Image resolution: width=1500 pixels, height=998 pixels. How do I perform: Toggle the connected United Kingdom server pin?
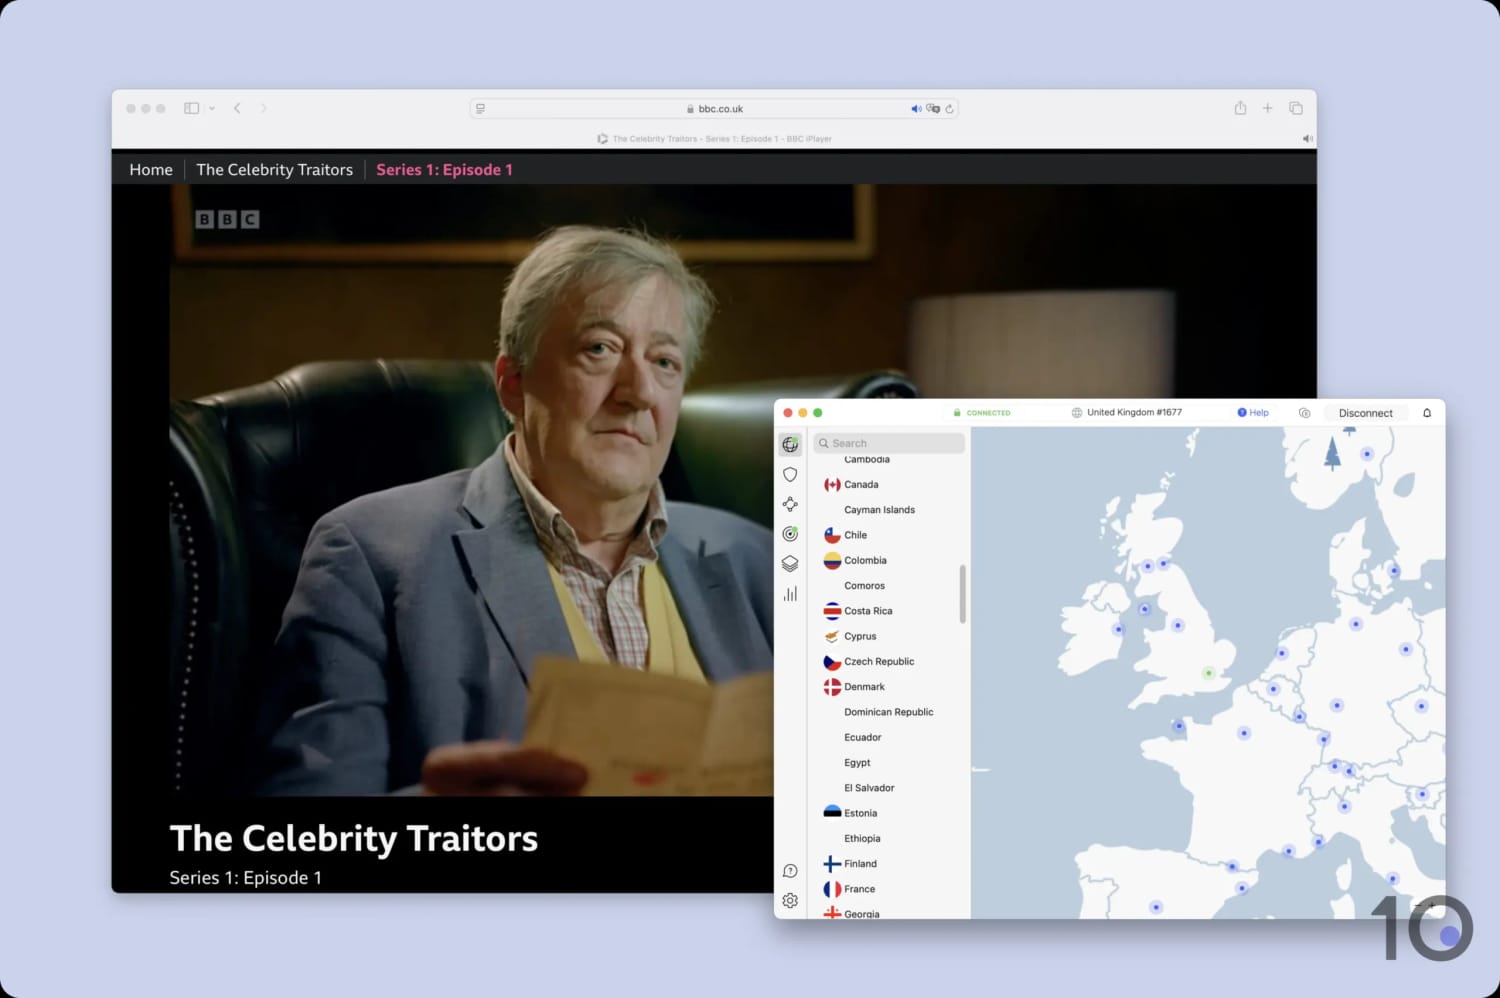(1207, 672)
